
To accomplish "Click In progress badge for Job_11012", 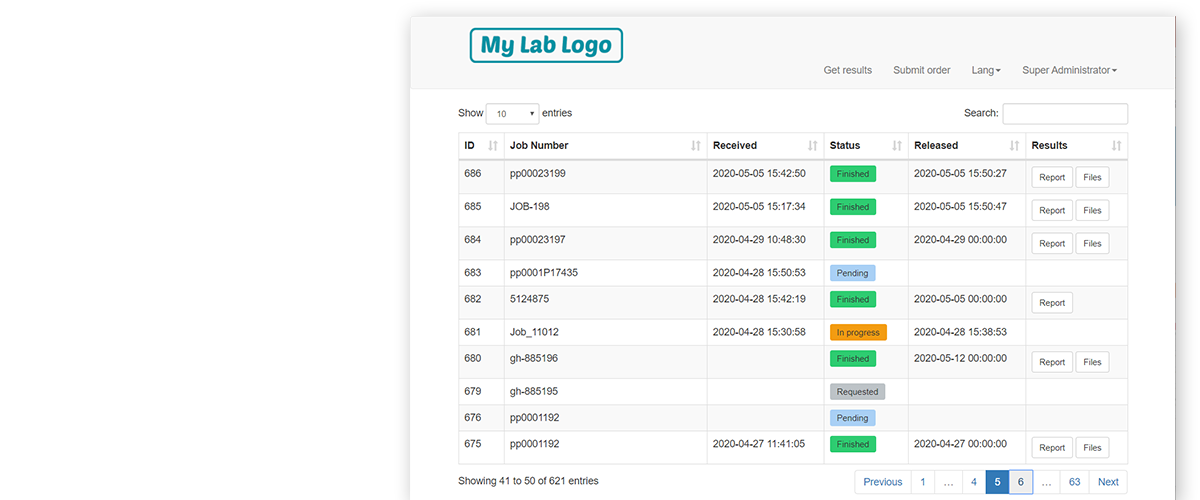I will (x=858, y=332).
